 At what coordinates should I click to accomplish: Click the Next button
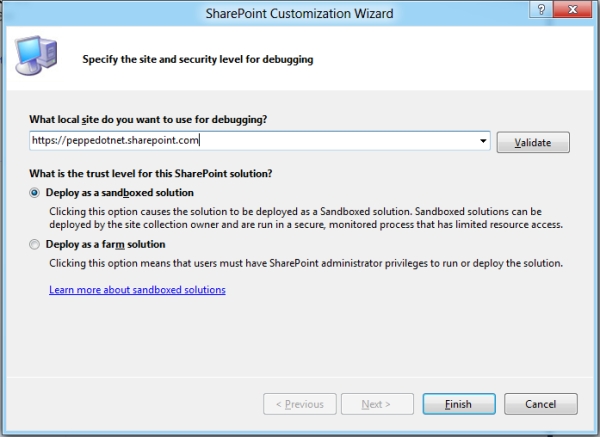pos(377,404)
